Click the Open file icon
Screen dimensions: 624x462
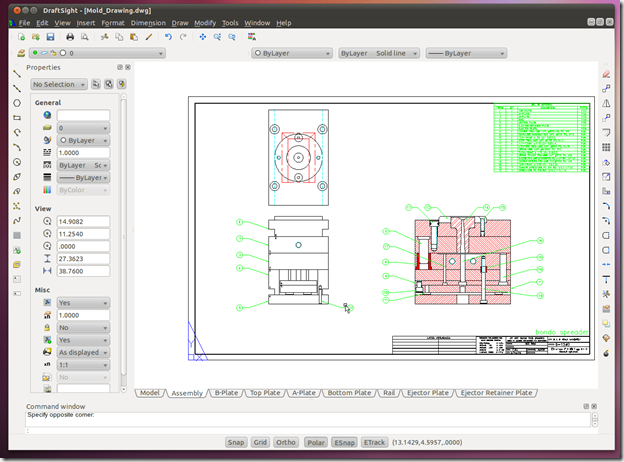tap(36, 37)
